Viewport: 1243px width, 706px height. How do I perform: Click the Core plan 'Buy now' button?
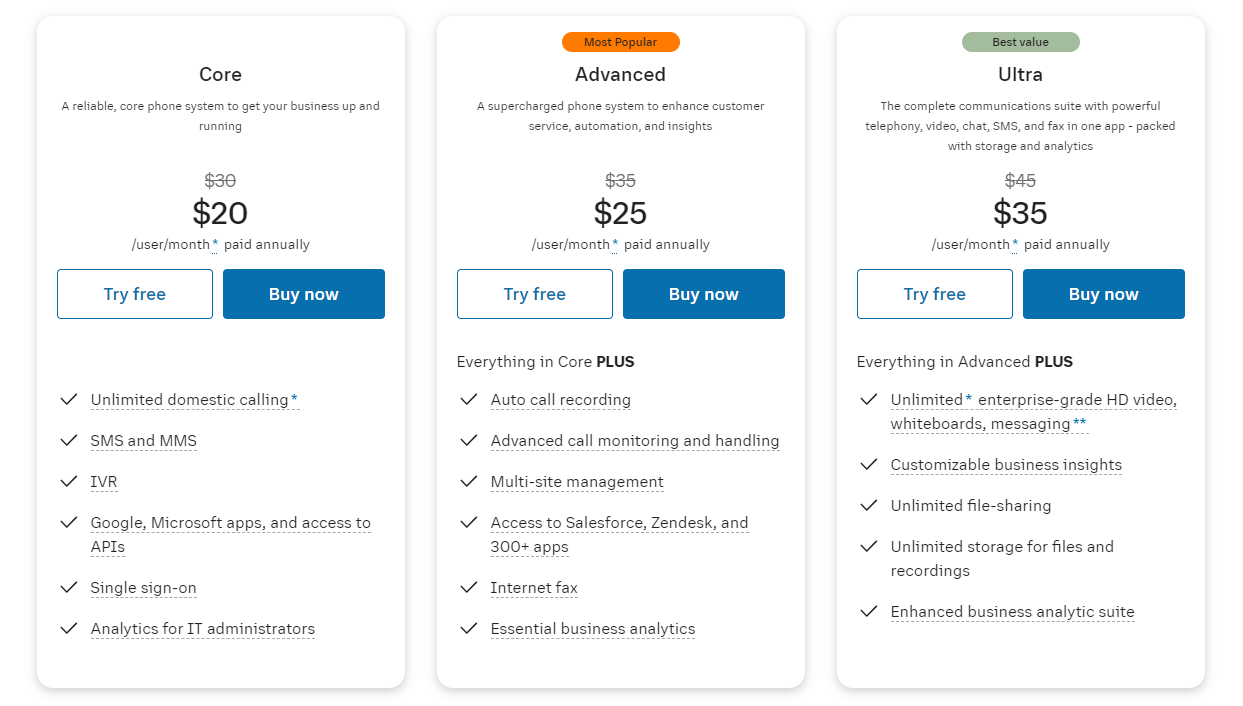point(303,294)
